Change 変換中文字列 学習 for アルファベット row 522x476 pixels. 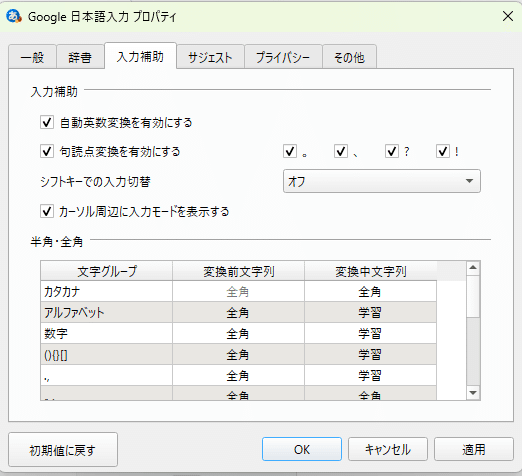click(370, 313)
